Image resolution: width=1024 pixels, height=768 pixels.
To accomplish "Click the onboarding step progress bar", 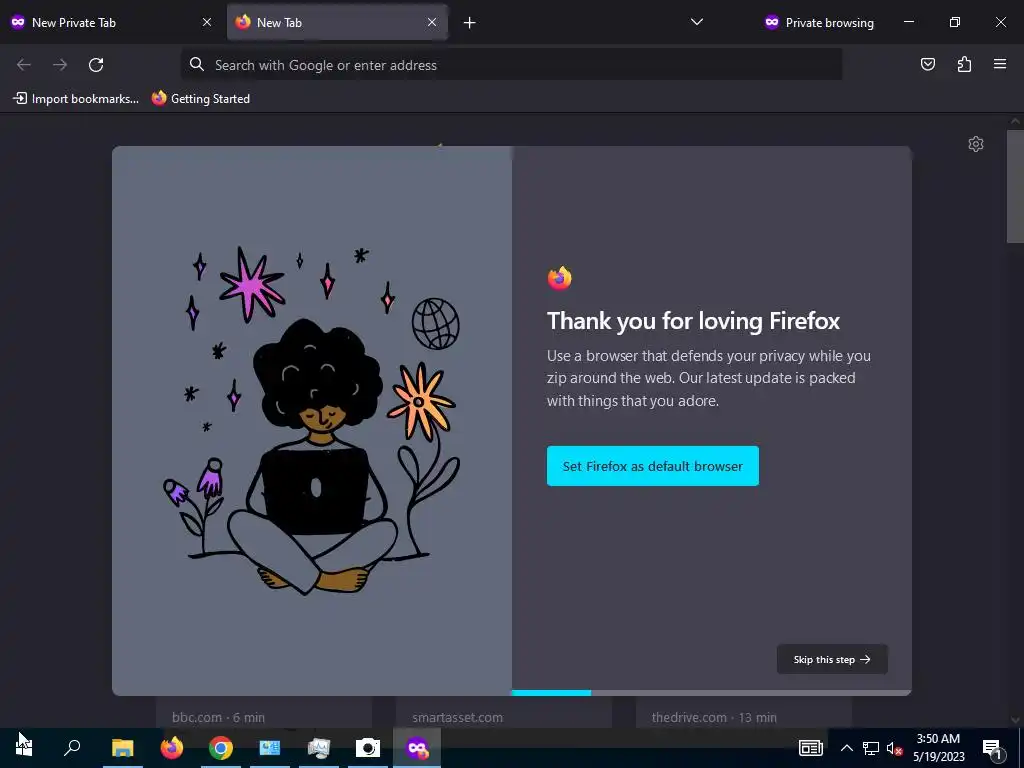I will pyautogui.click(x=711, y=693).
